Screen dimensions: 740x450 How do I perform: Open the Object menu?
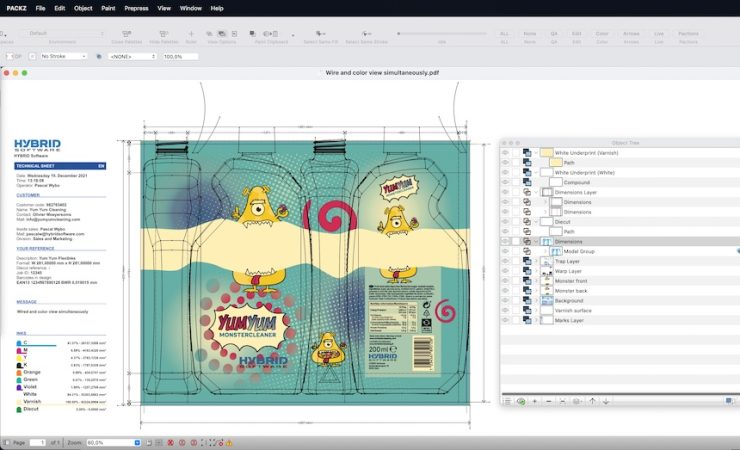83,8
